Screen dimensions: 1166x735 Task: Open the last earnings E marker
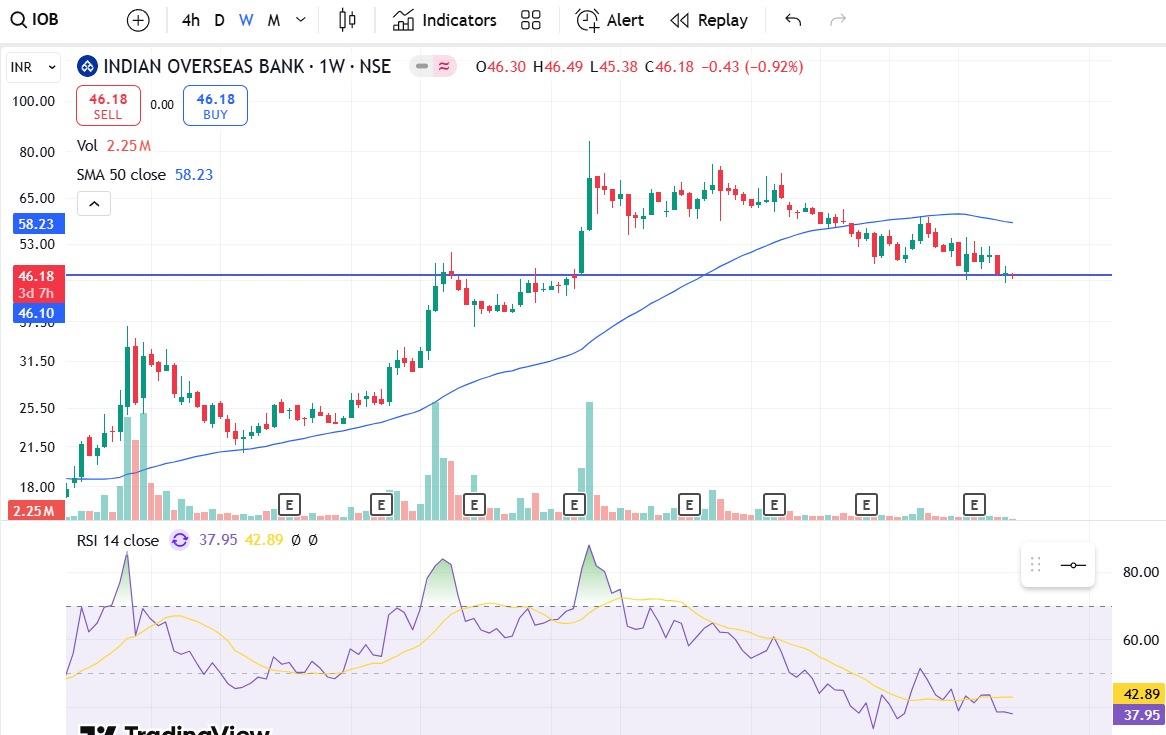pyautogui.click(x=974, y=505)
